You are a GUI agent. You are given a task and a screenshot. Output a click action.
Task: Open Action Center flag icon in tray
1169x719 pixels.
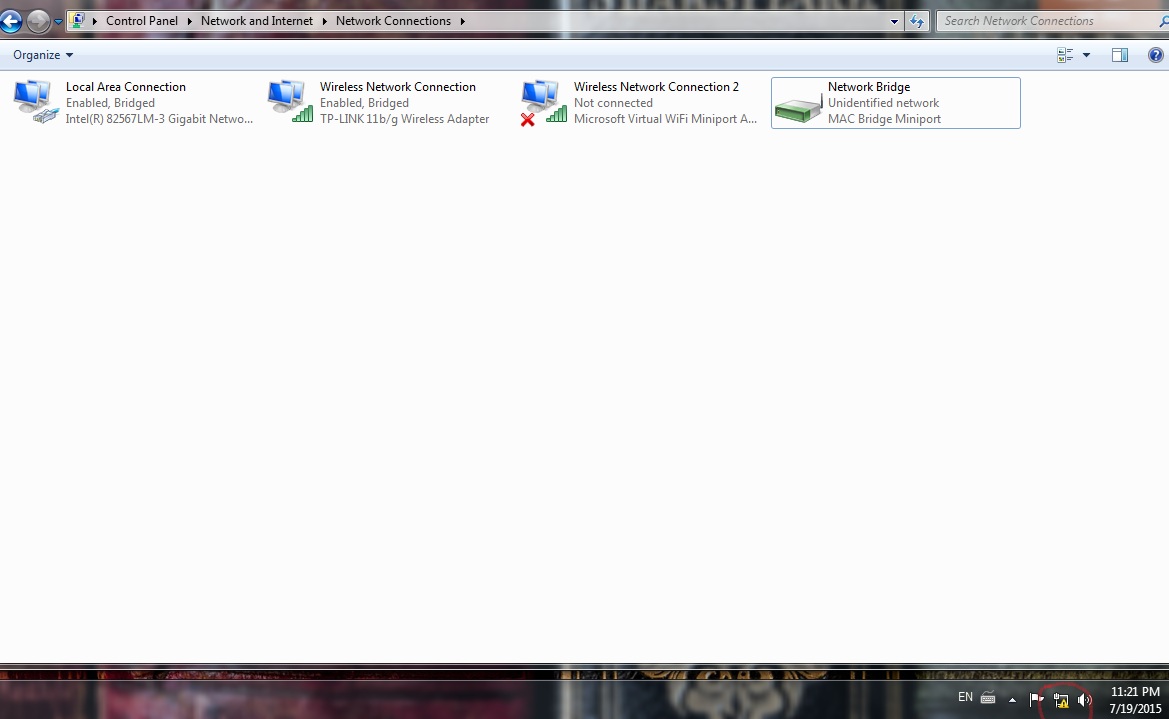(1036, 700)
